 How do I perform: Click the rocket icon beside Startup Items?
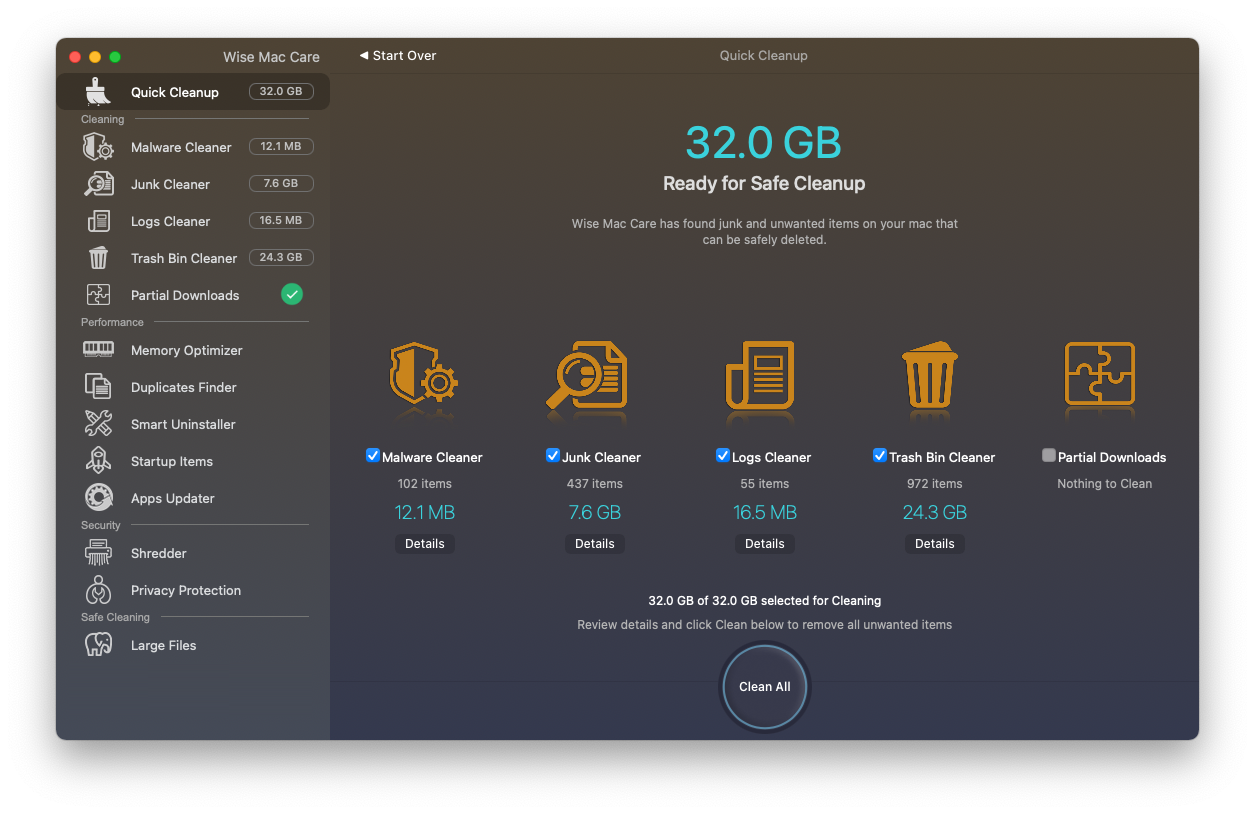click(98, 461)
